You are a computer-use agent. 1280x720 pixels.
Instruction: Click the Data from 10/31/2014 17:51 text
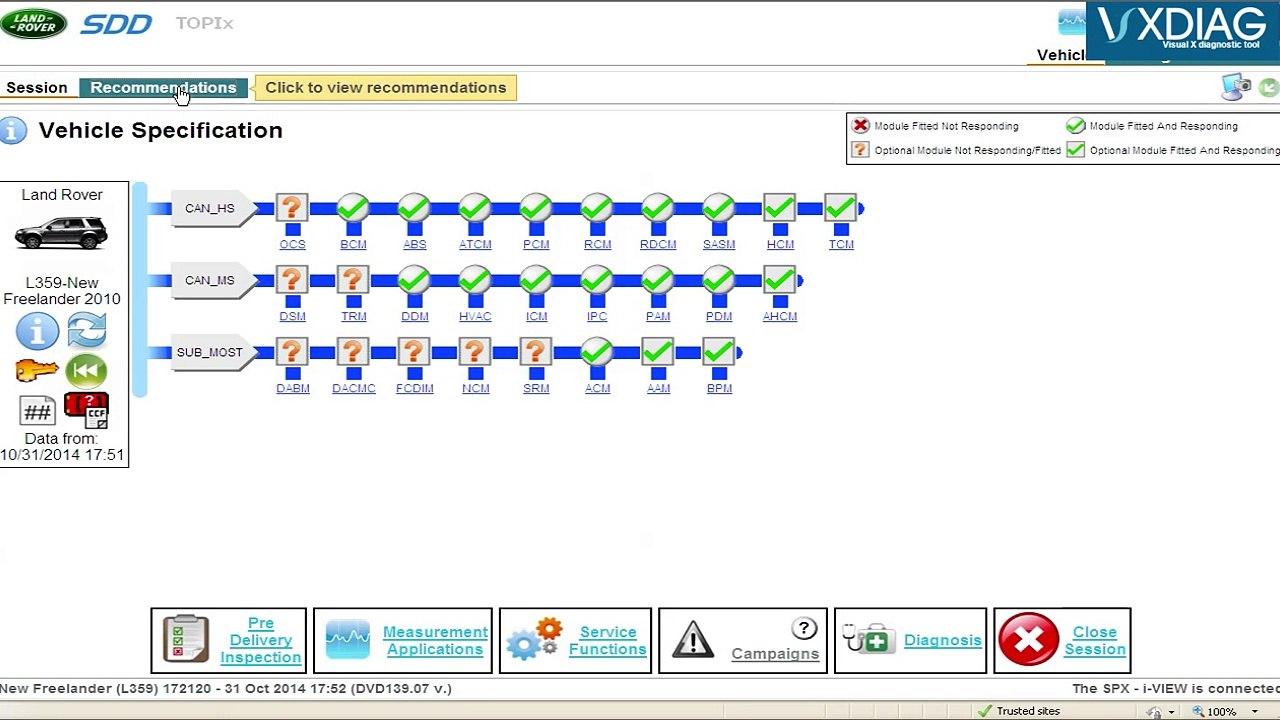tap(62, 447)
